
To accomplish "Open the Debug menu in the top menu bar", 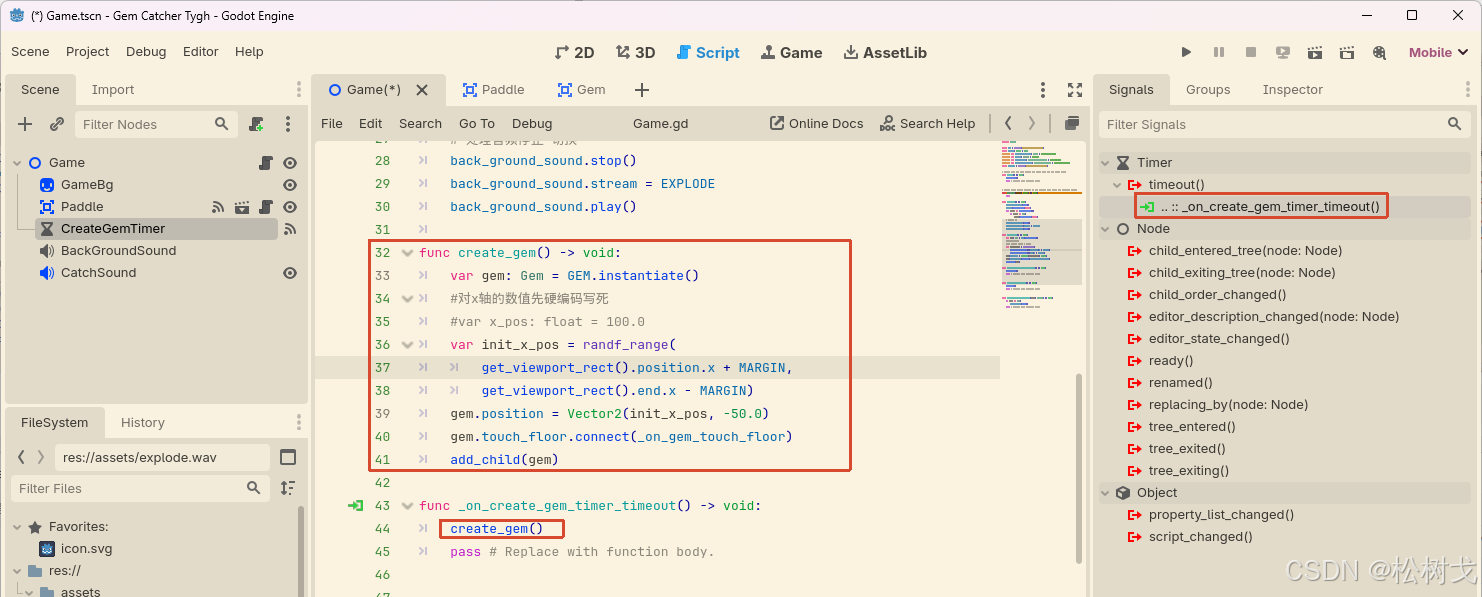I will click(x=146, y=51).
